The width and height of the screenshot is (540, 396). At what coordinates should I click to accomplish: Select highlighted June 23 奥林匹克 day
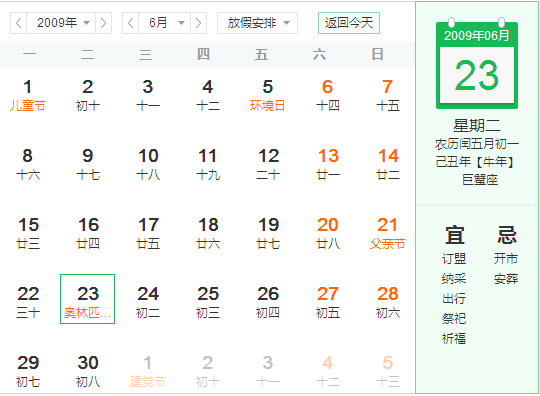point(87,299)
